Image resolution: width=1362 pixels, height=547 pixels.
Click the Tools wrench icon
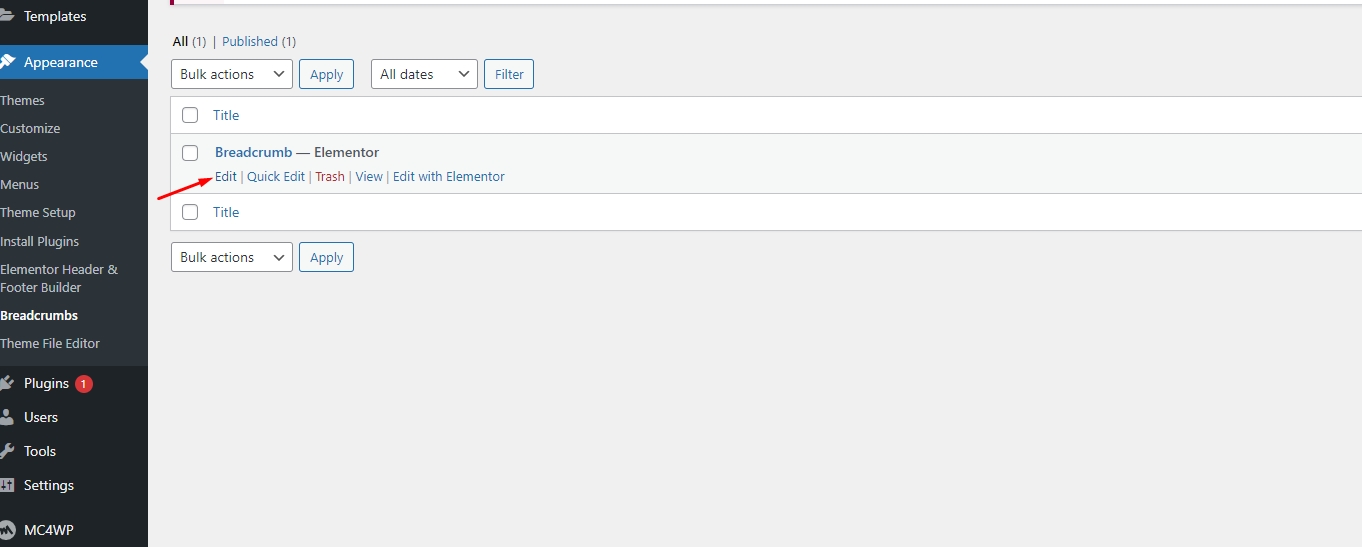coord(7,451)
